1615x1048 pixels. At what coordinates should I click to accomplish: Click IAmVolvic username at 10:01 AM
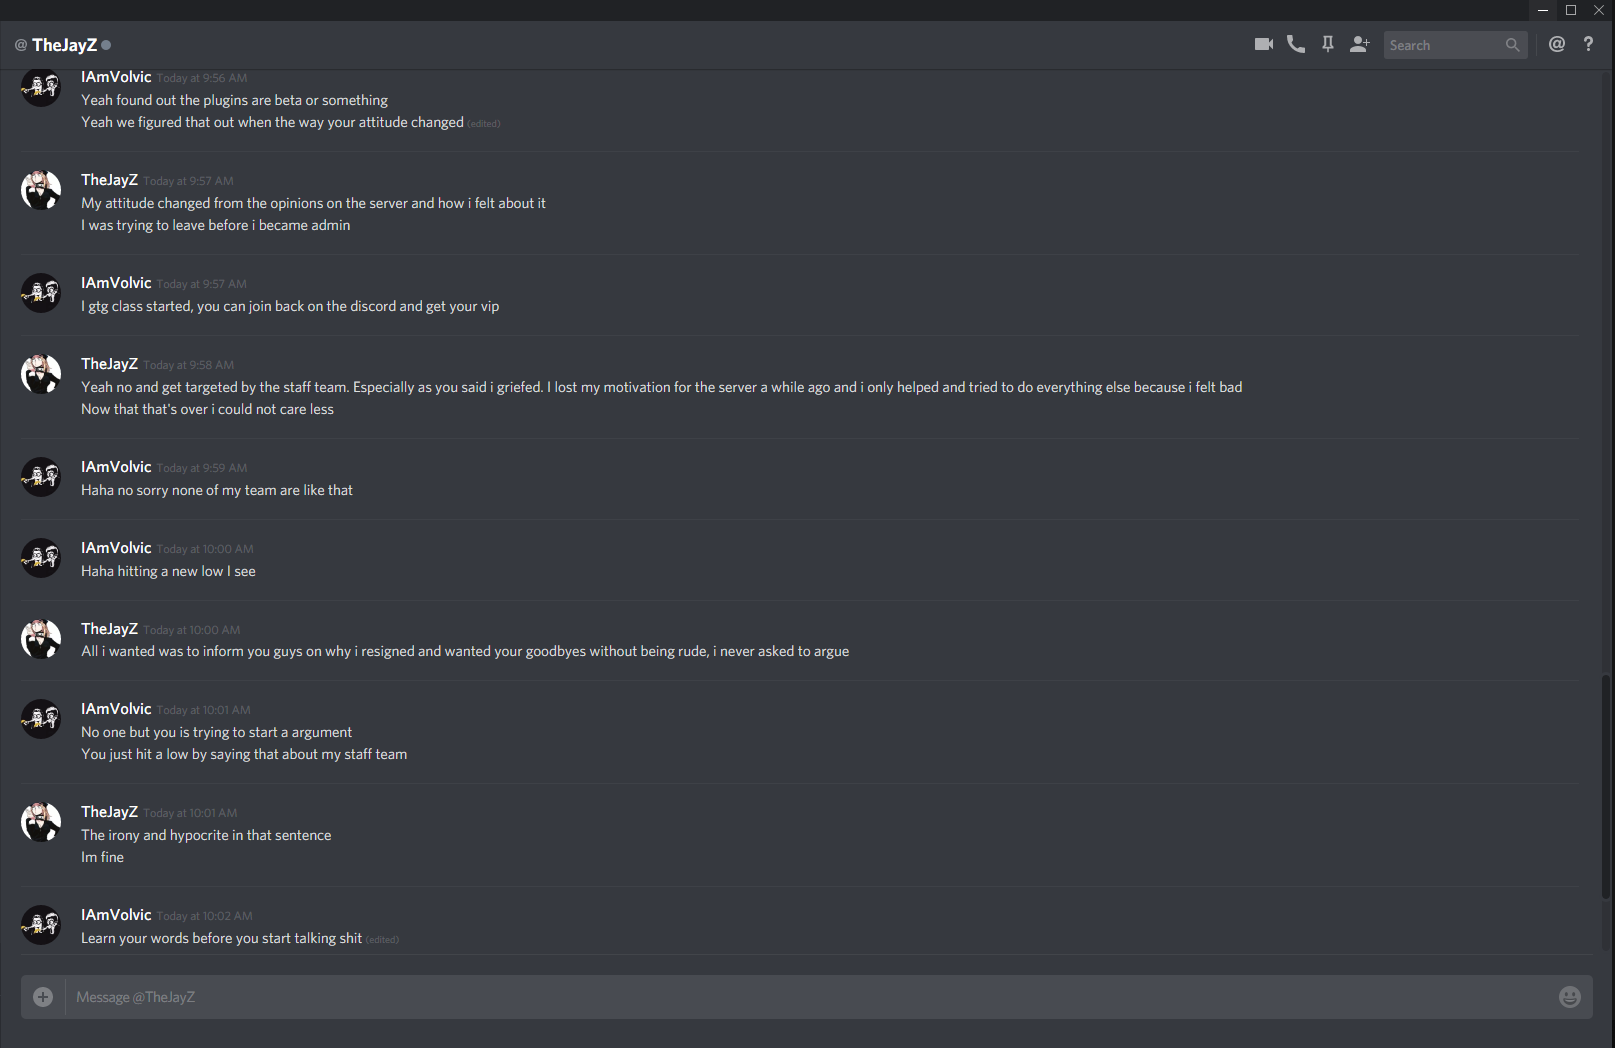click(x=116, y=709)
